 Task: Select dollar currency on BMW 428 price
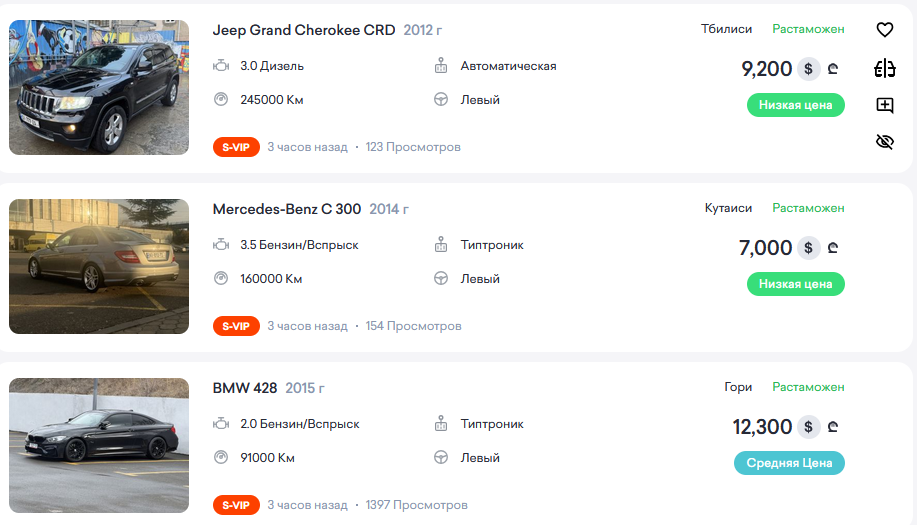pos(808,427)
